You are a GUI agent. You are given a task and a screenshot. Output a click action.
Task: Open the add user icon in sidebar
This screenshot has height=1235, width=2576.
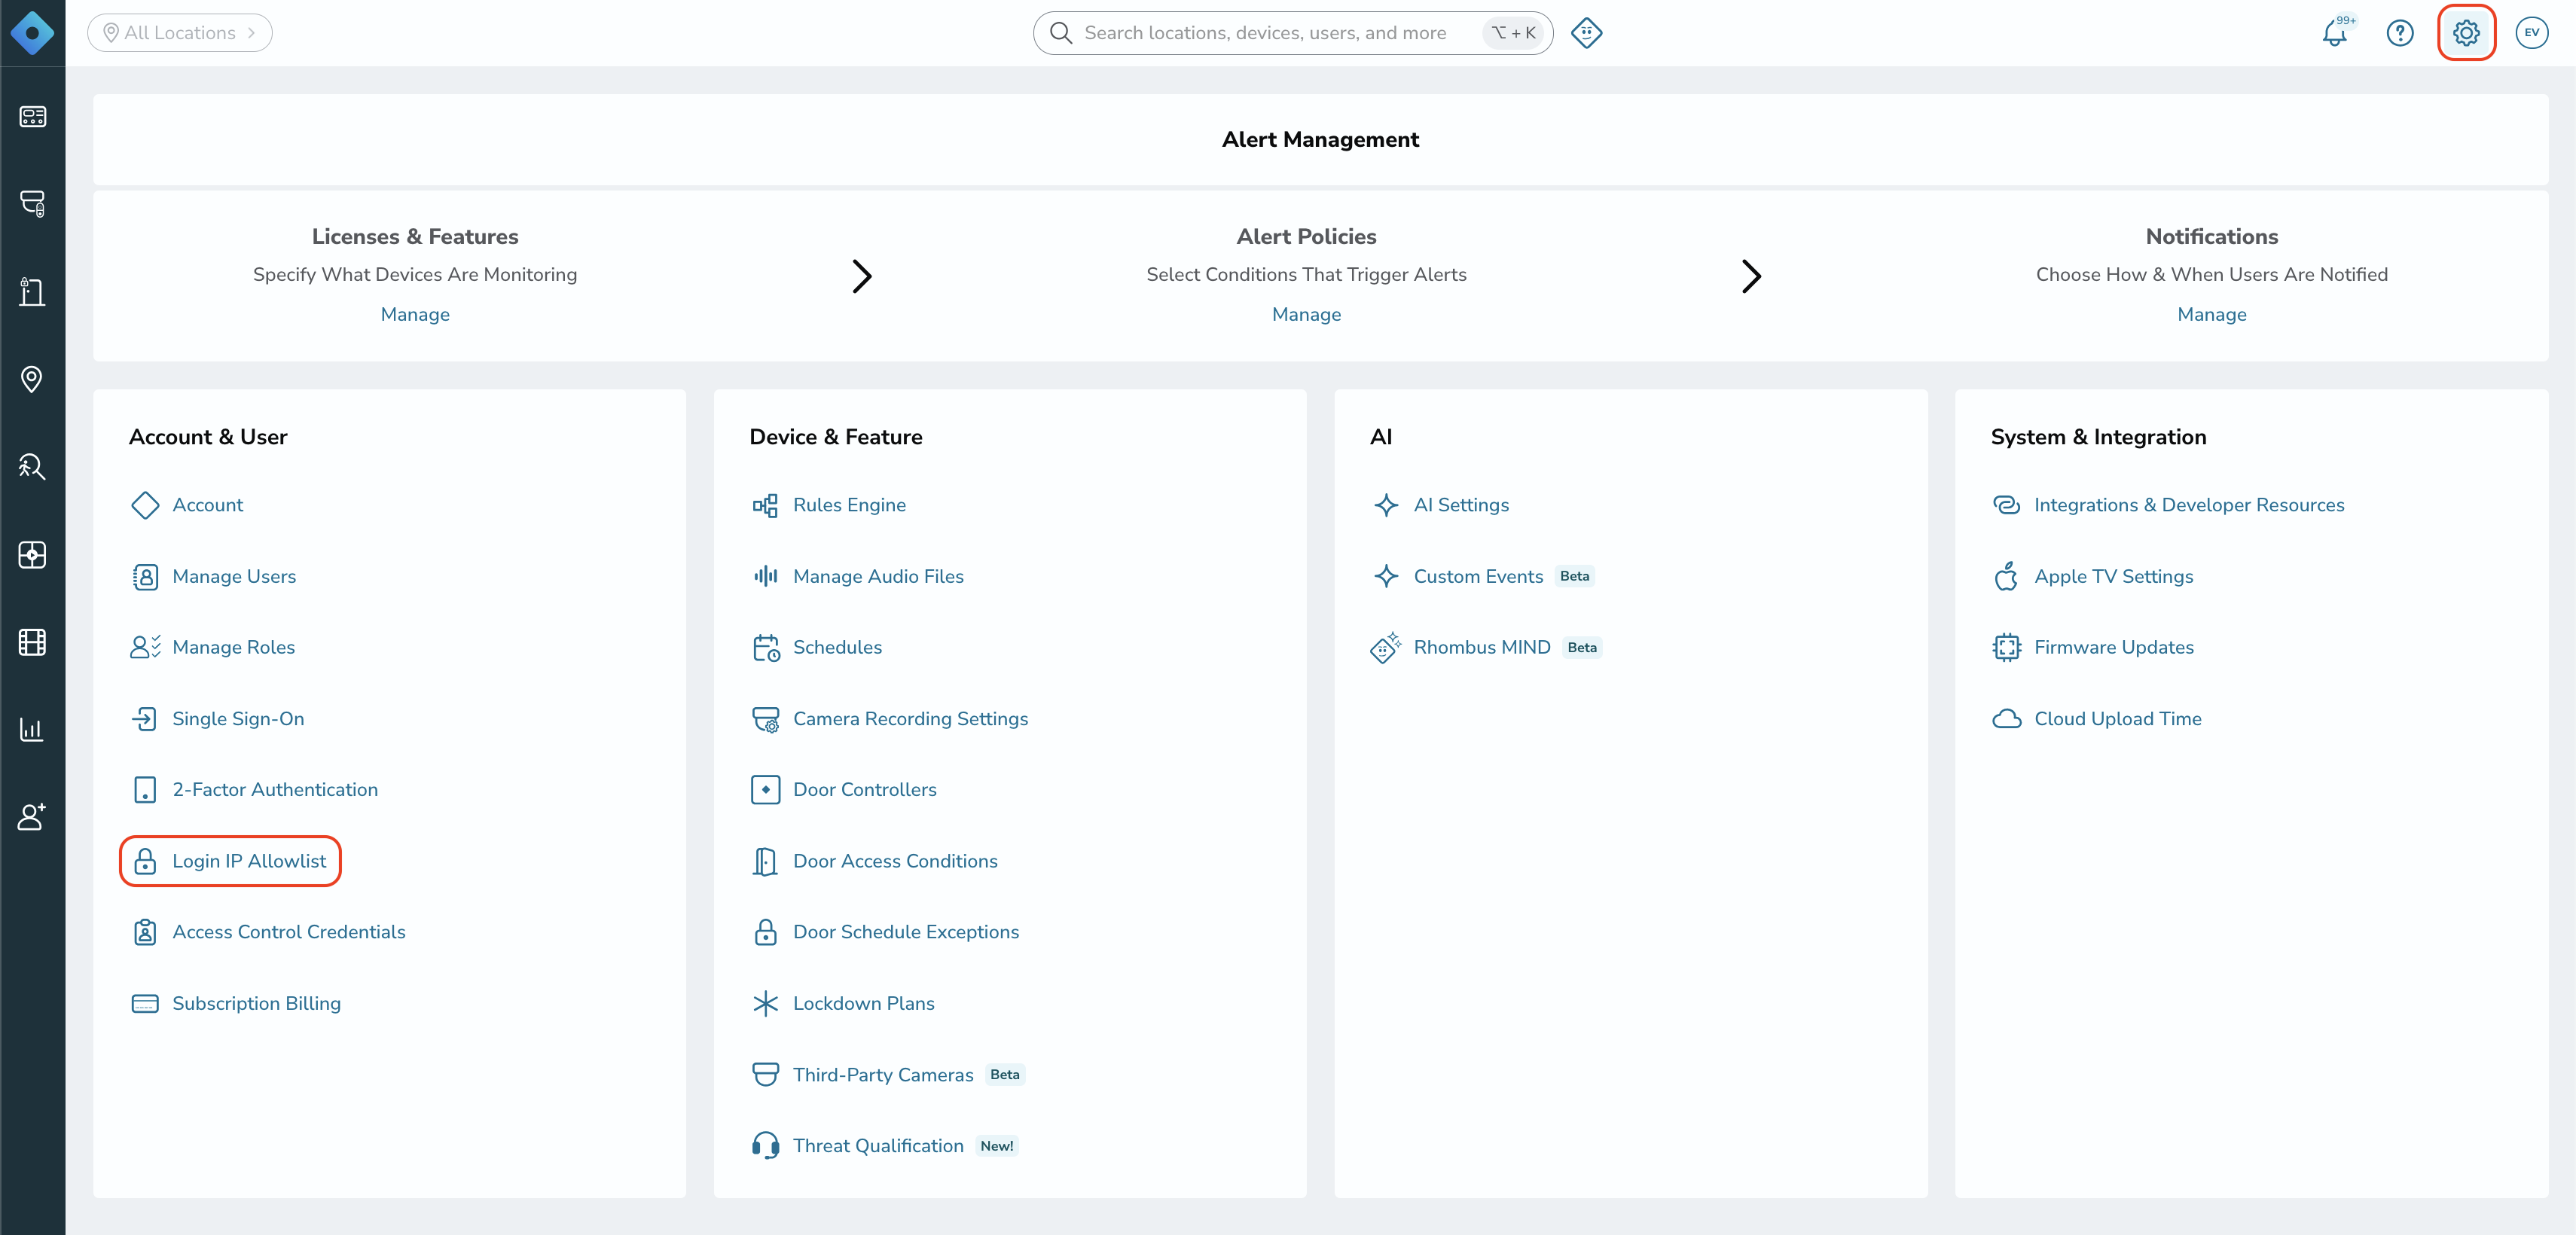point(32,817)
